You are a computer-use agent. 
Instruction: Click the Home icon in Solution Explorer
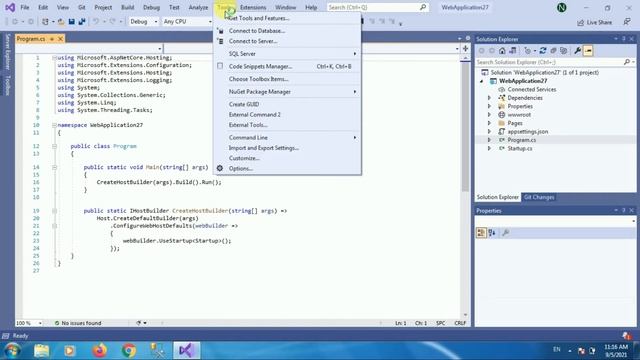pos(502,51)
